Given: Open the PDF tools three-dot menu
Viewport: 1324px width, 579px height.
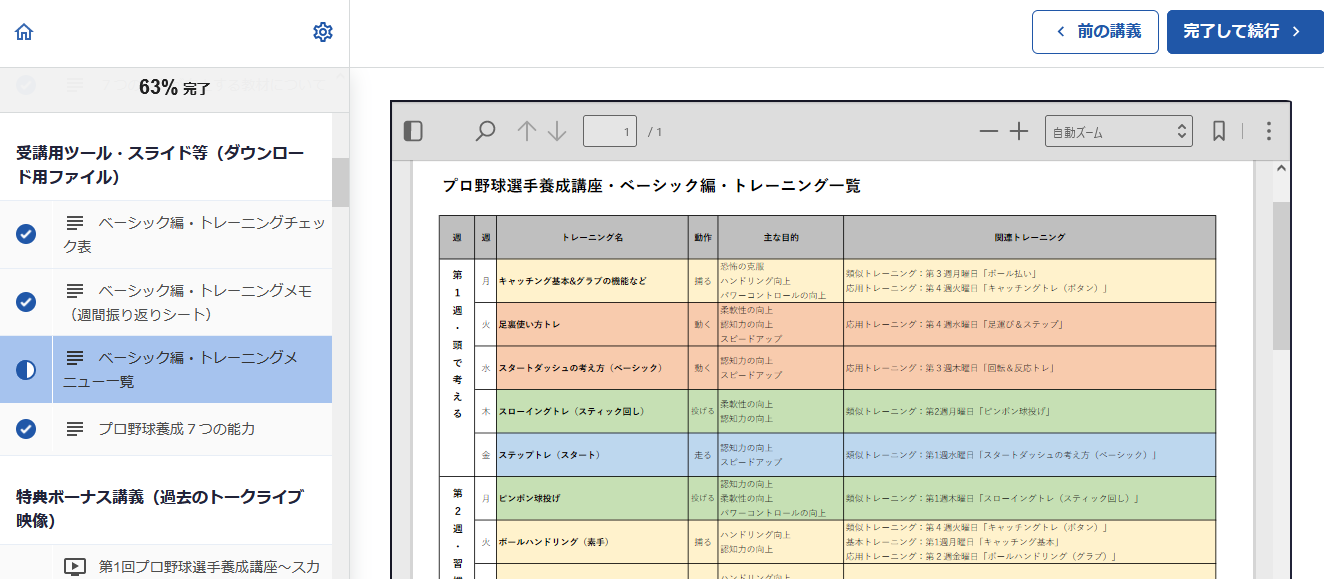Looking at the screenshot, I should coord(1268,131).
